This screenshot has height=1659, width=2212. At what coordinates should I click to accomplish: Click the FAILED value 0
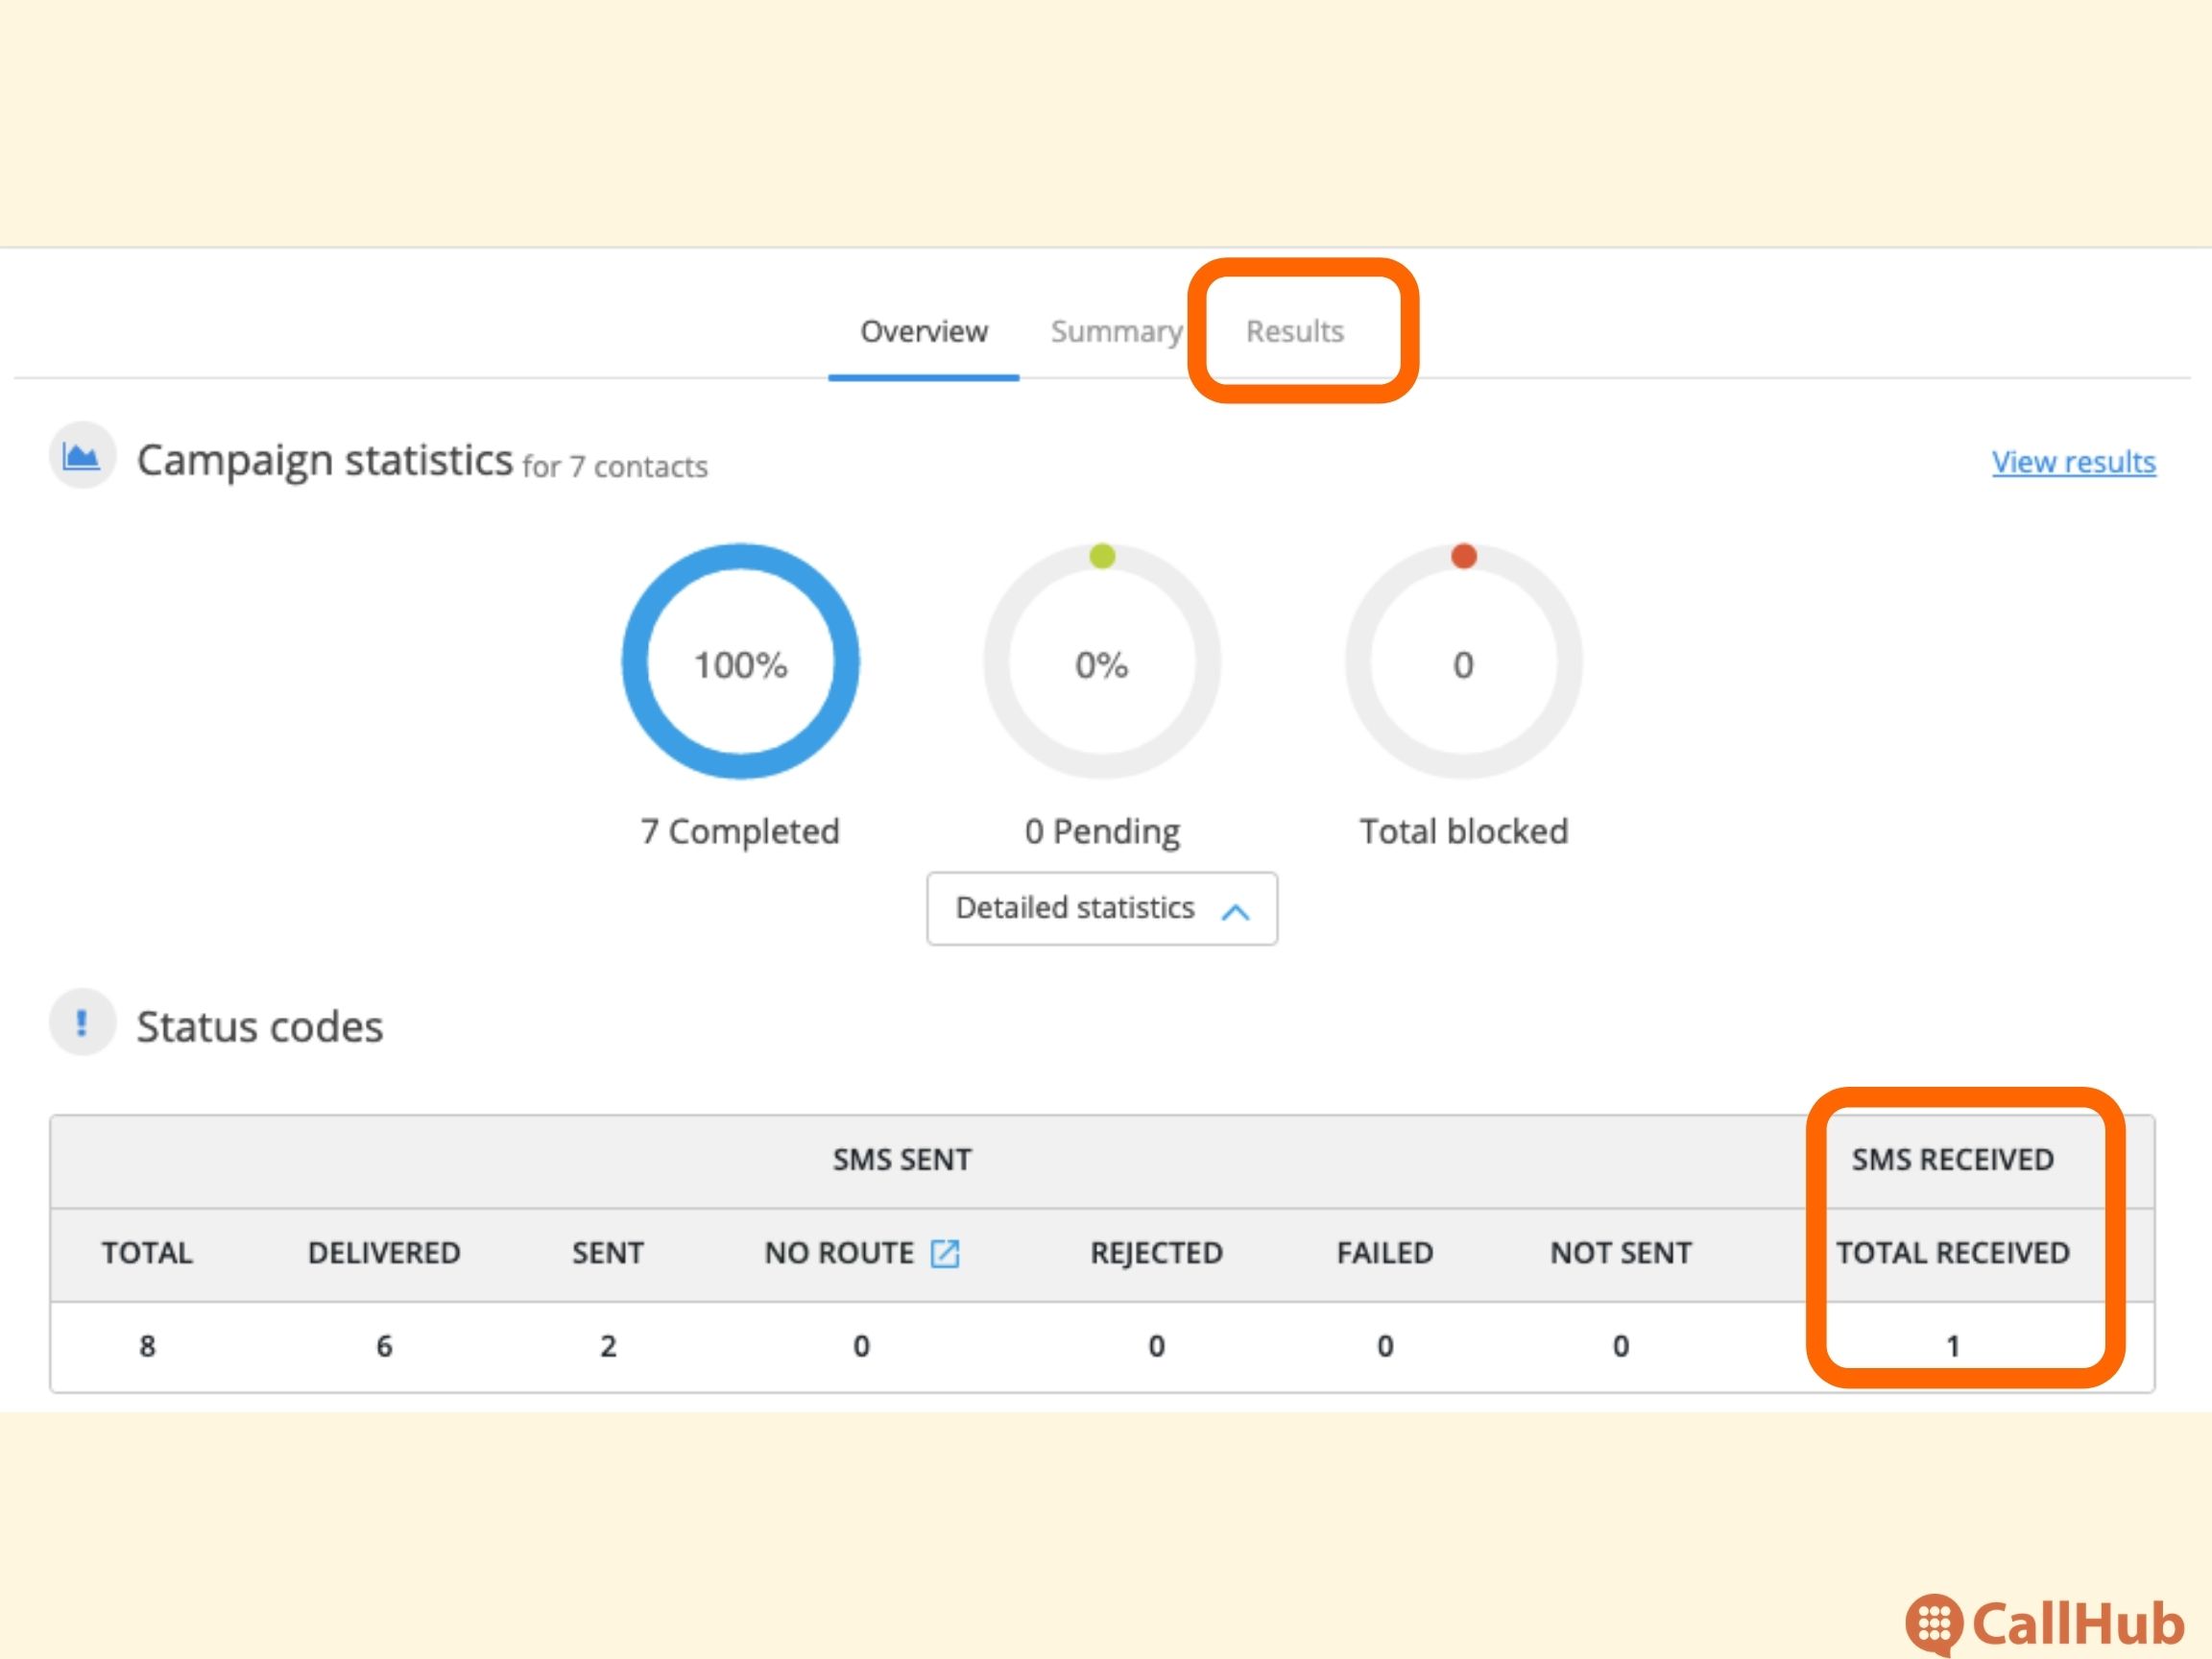point(1385,1346)
